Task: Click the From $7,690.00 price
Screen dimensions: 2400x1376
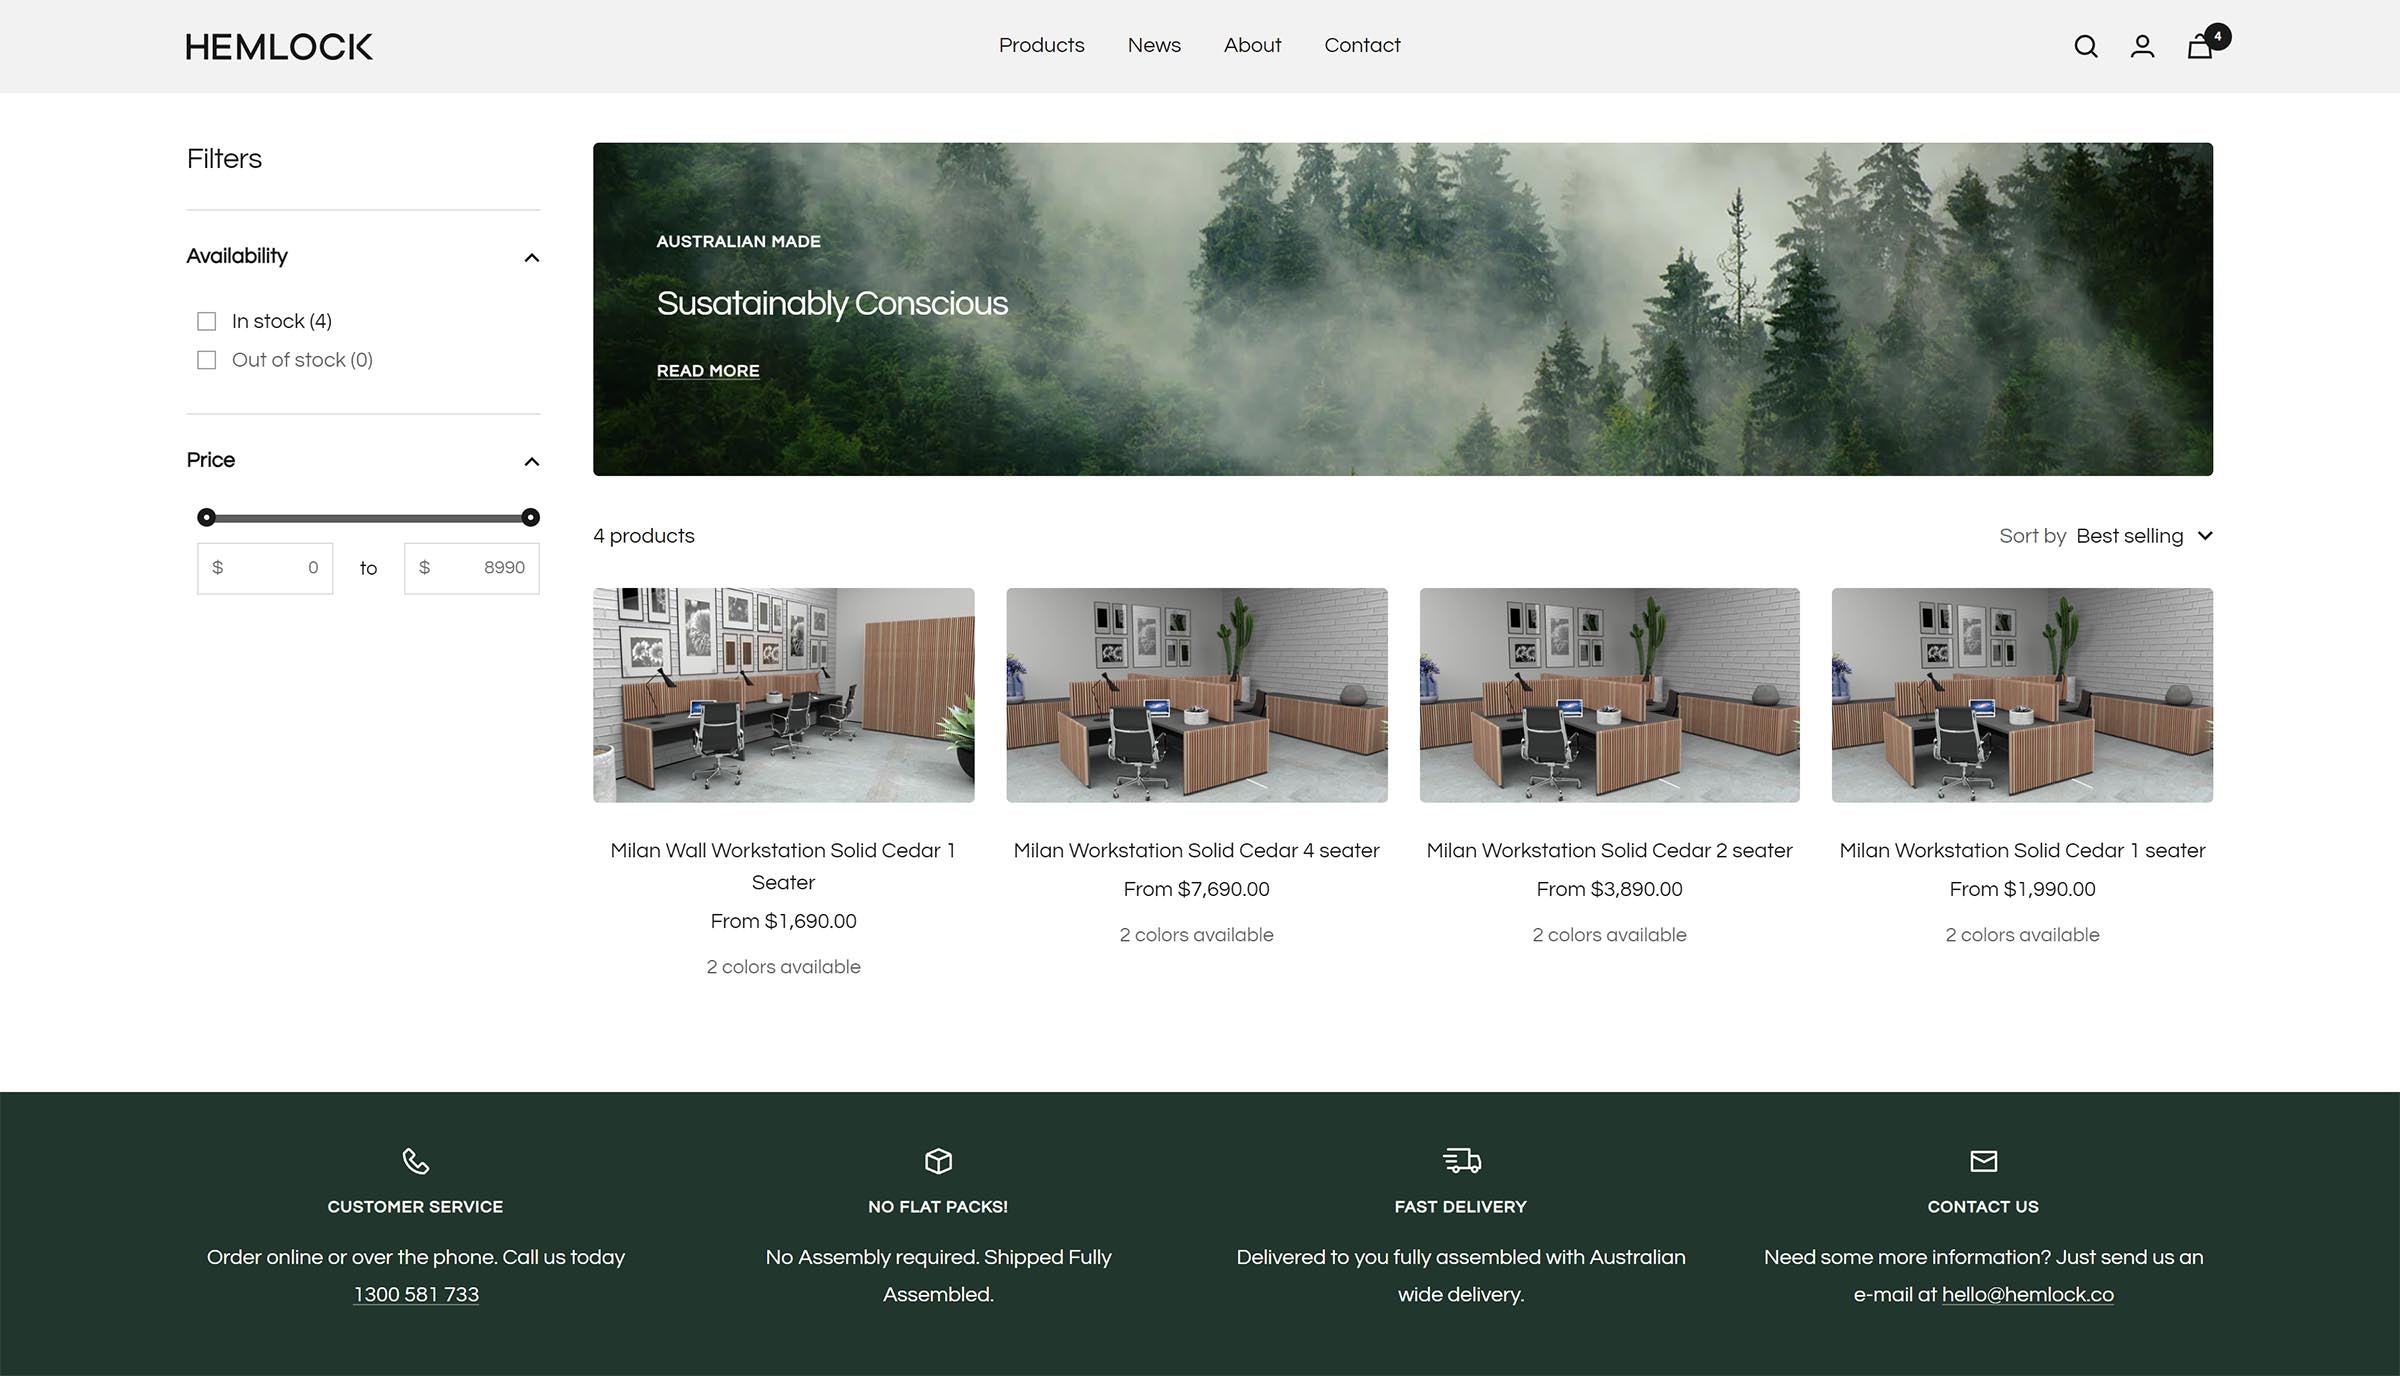Action: click(x=1196, y=889)
